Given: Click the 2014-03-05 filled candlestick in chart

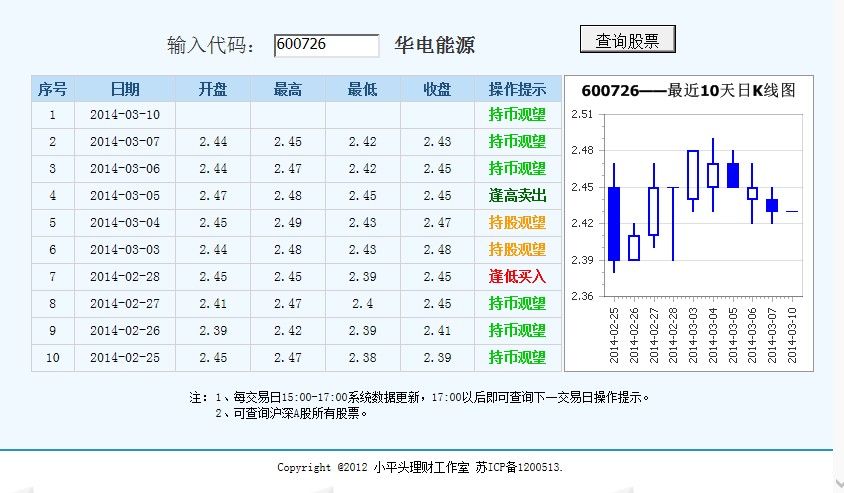Looking at the screenshot, I should pyautogui.click(x=733, y=175).
